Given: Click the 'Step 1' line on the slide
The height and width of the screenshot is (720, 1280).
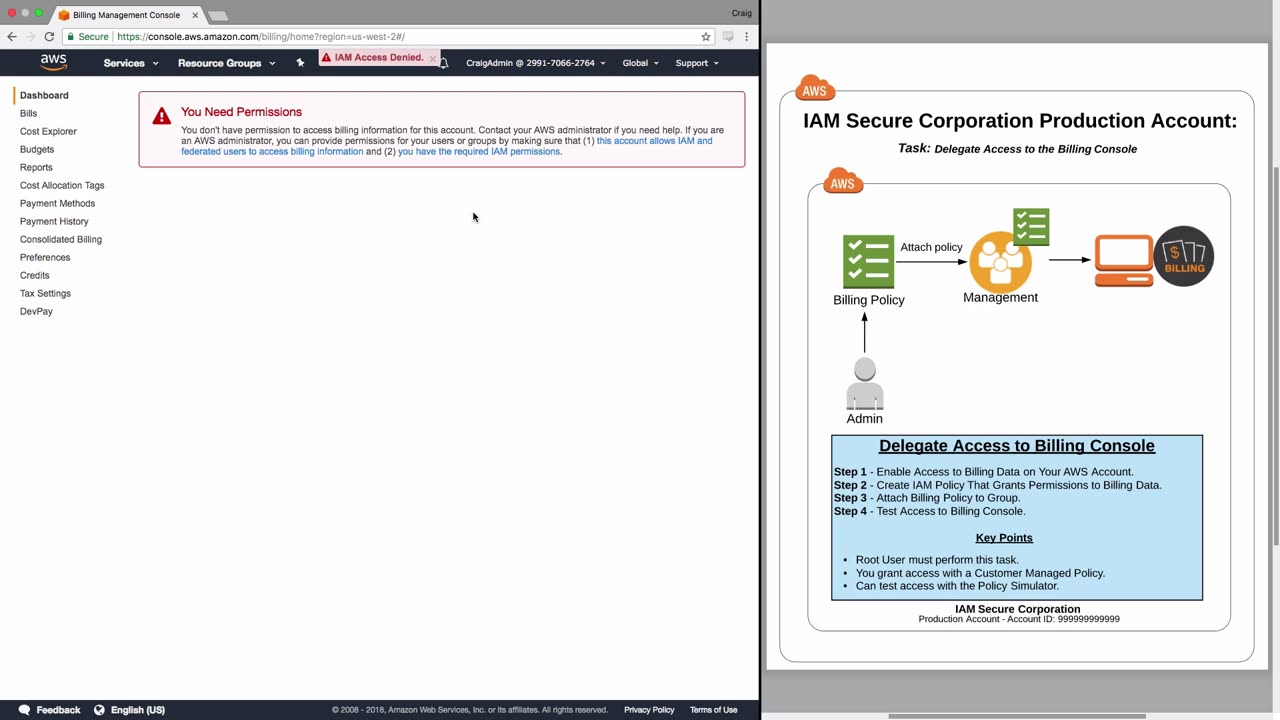Looking at the screenshot, I should [984, 472].
